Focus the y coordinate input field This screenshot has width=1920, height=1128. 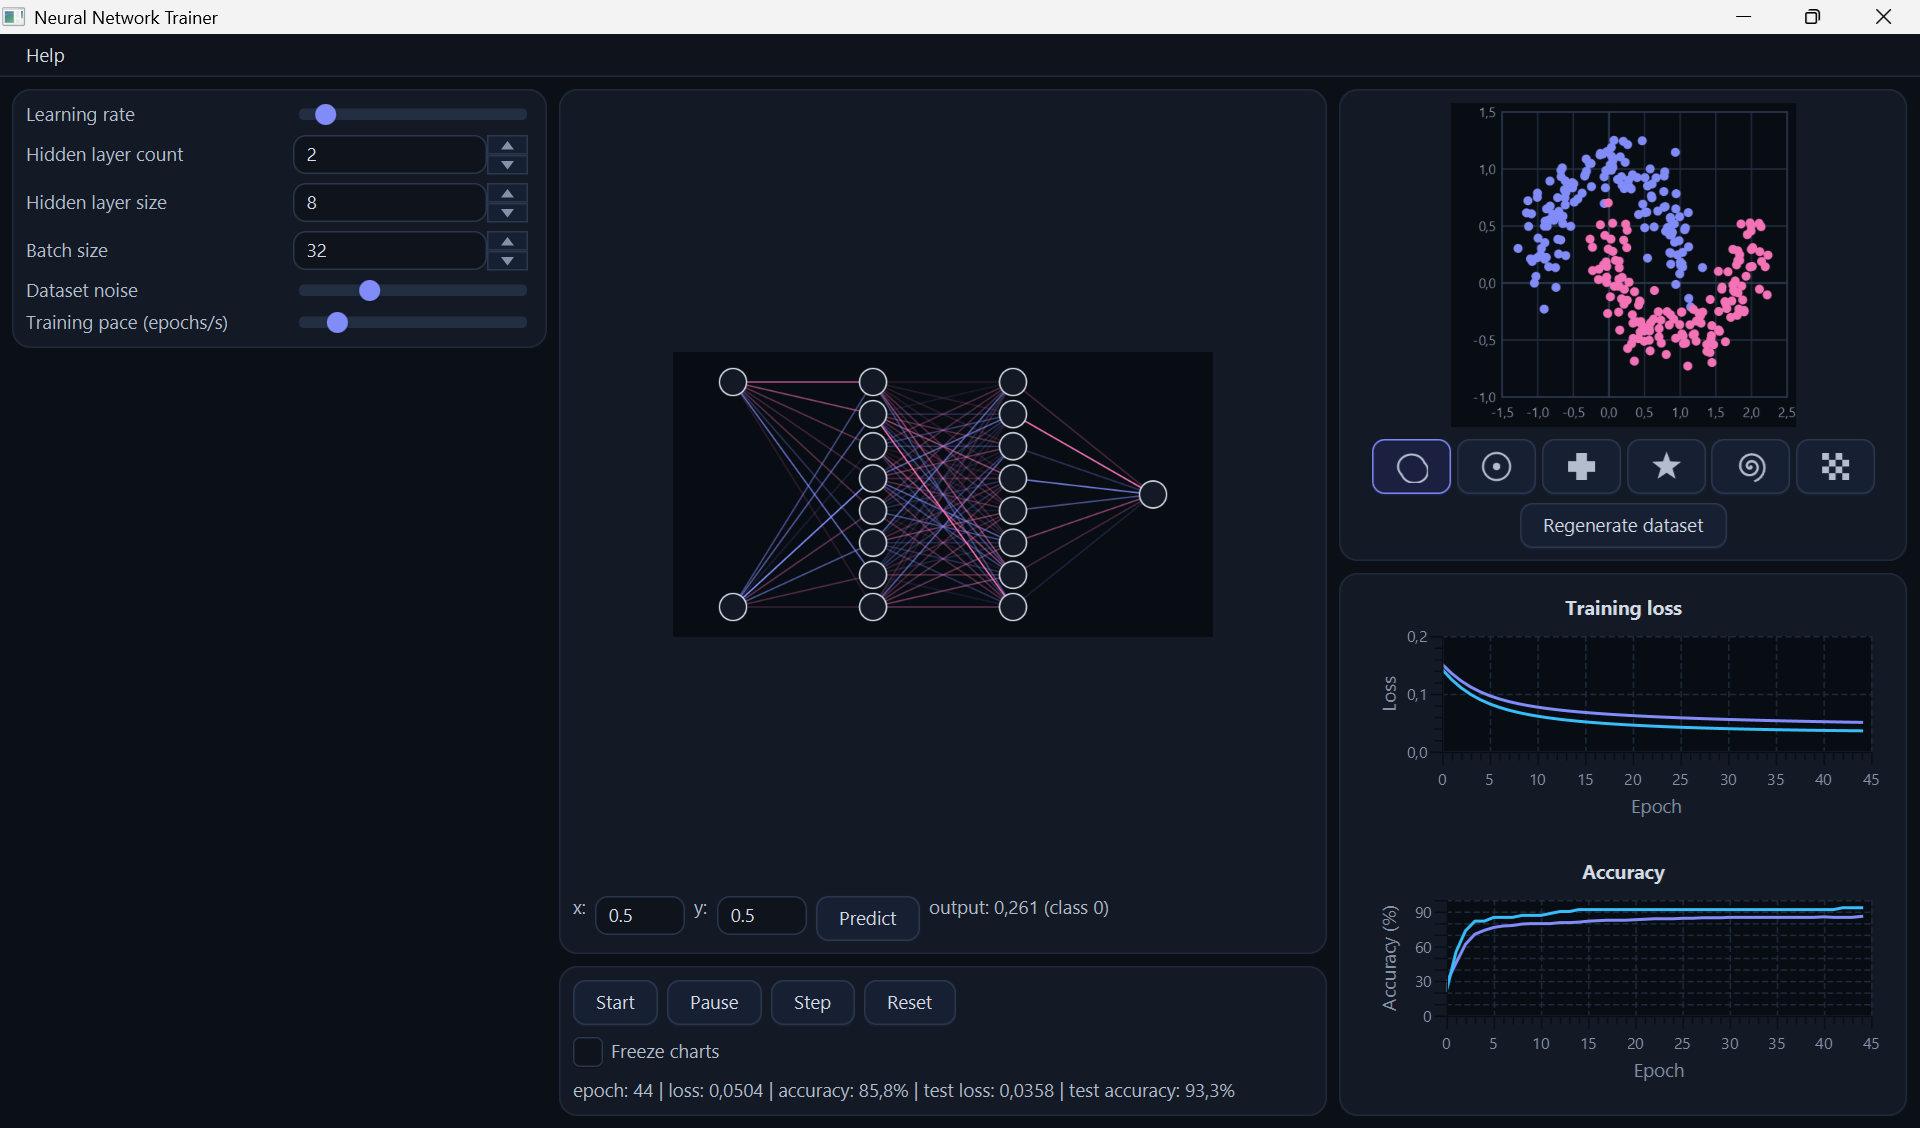[762, 916]
